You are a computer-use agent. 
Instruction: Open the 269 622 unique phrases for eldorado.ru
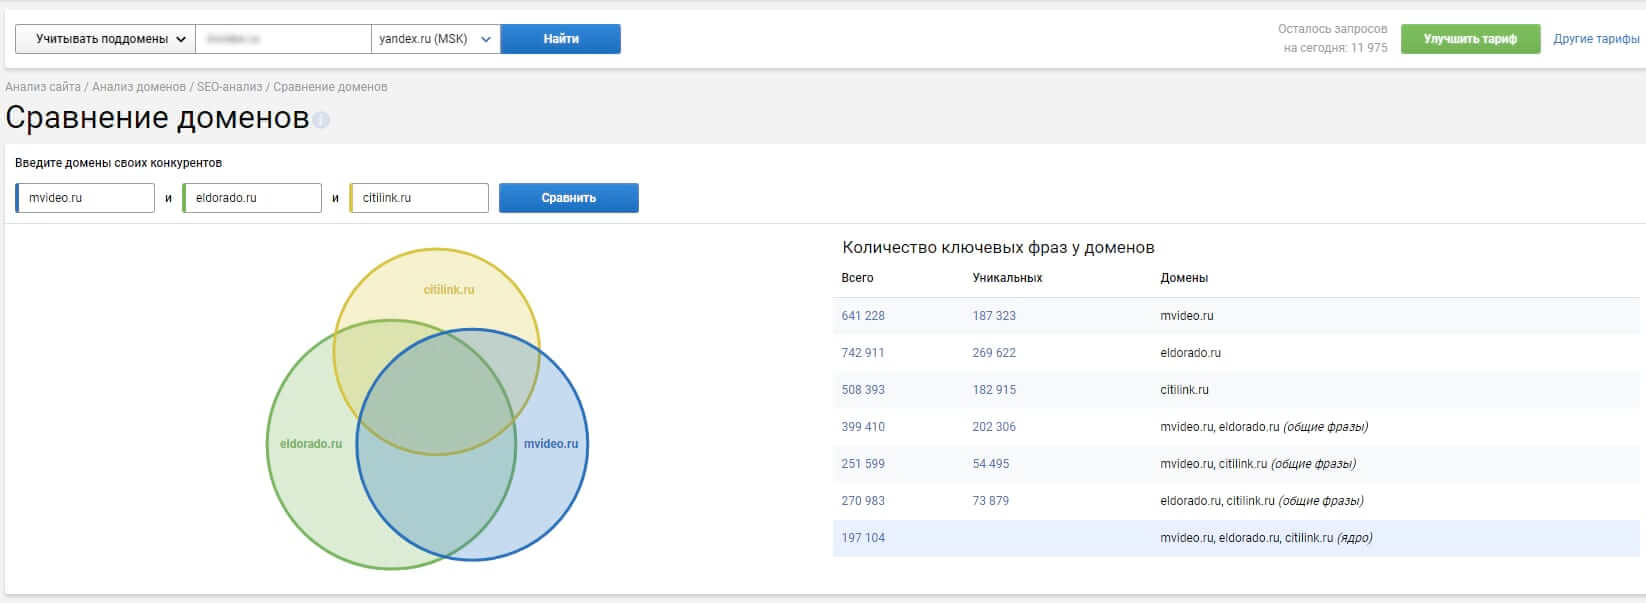pyautogui.click(x=994, y=353)
